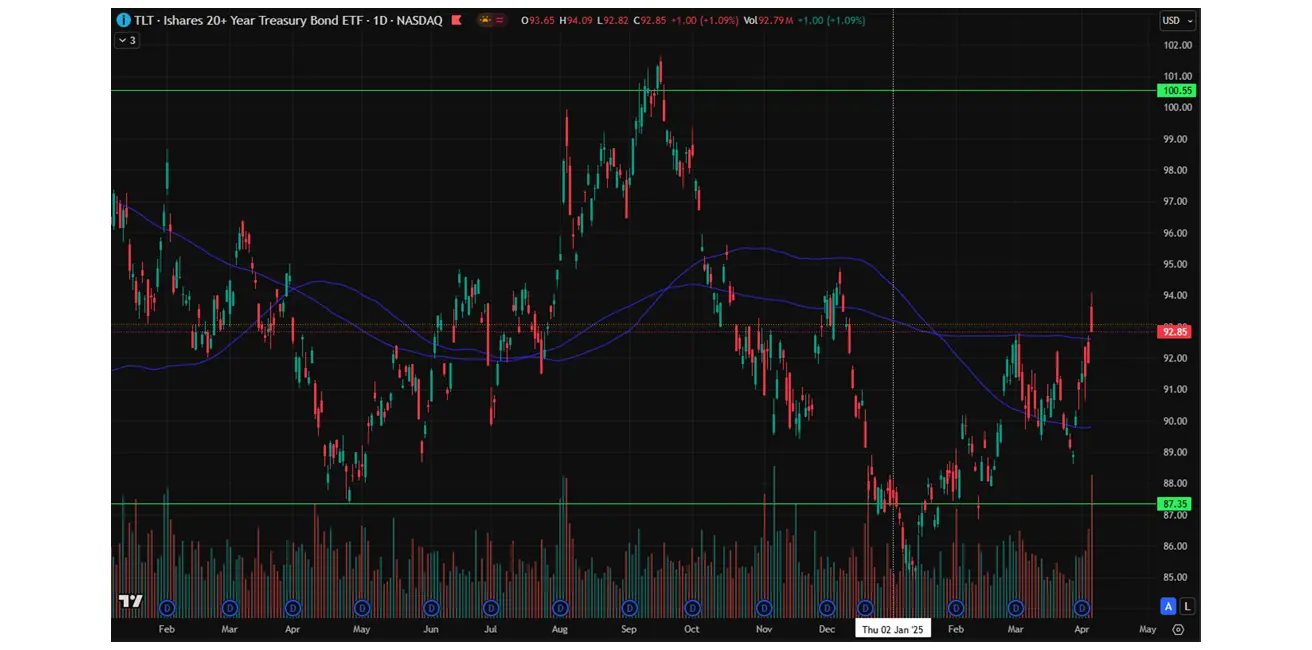
Task: Toggle the A auto-scale button
Action: pos(1168,606)
